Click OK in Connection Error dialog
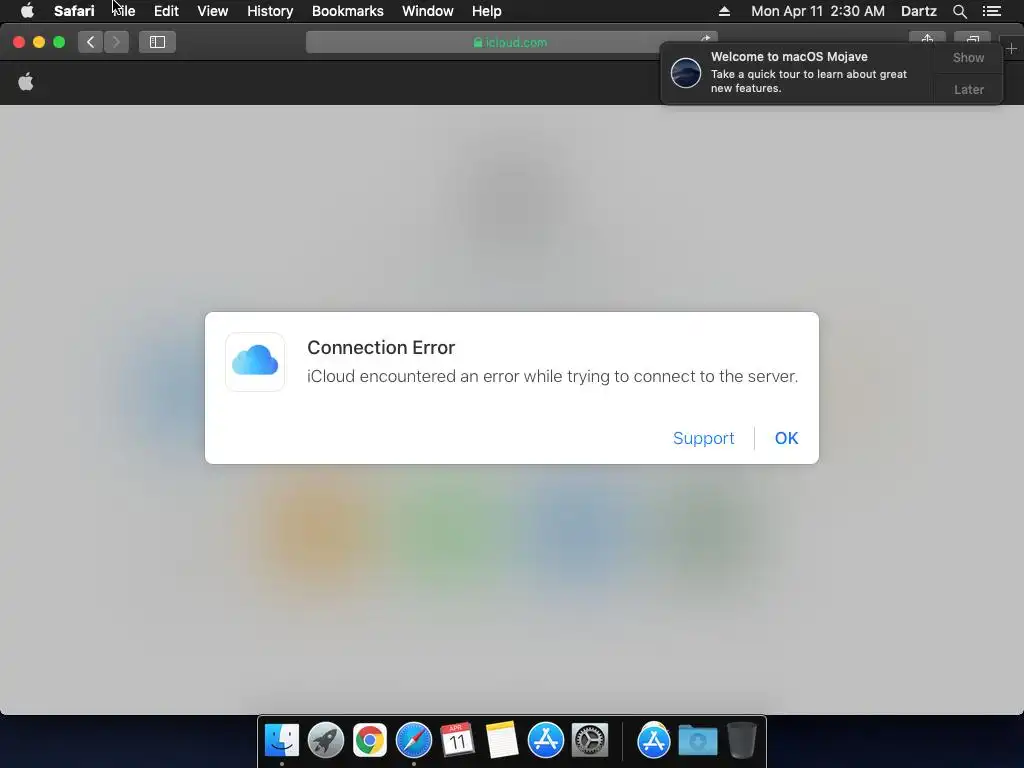Viewport: 1024px width, 768px height. (786, 438)
